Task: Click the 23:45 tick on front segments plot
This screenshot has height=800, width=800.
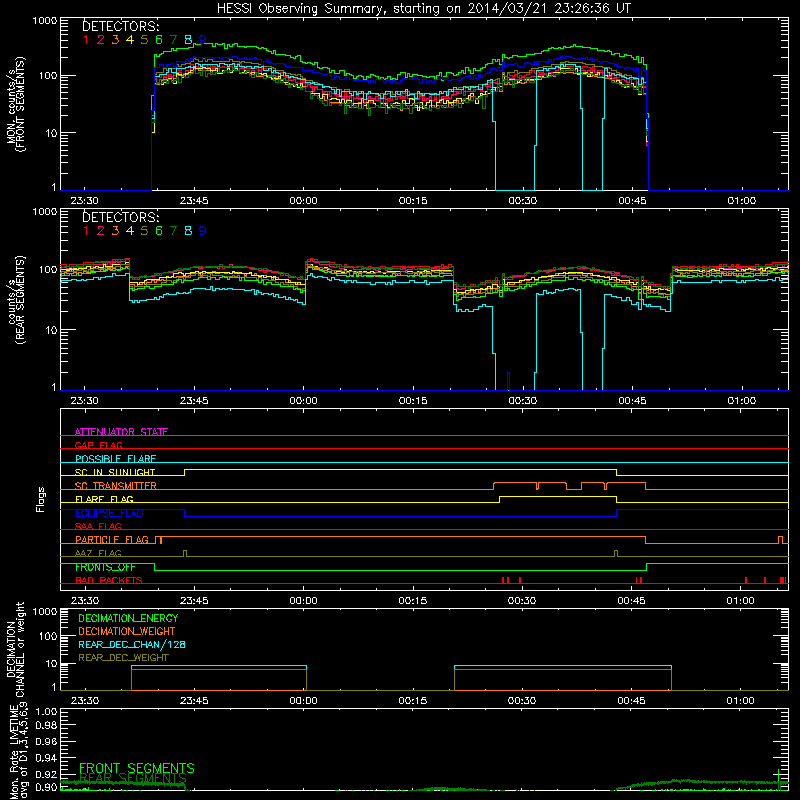Action: tap(194, 201)
